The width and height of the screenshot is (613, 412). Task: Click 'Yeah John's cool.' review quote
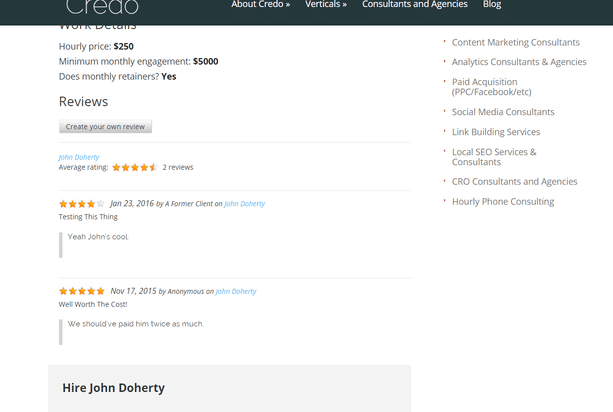point(98,237)
